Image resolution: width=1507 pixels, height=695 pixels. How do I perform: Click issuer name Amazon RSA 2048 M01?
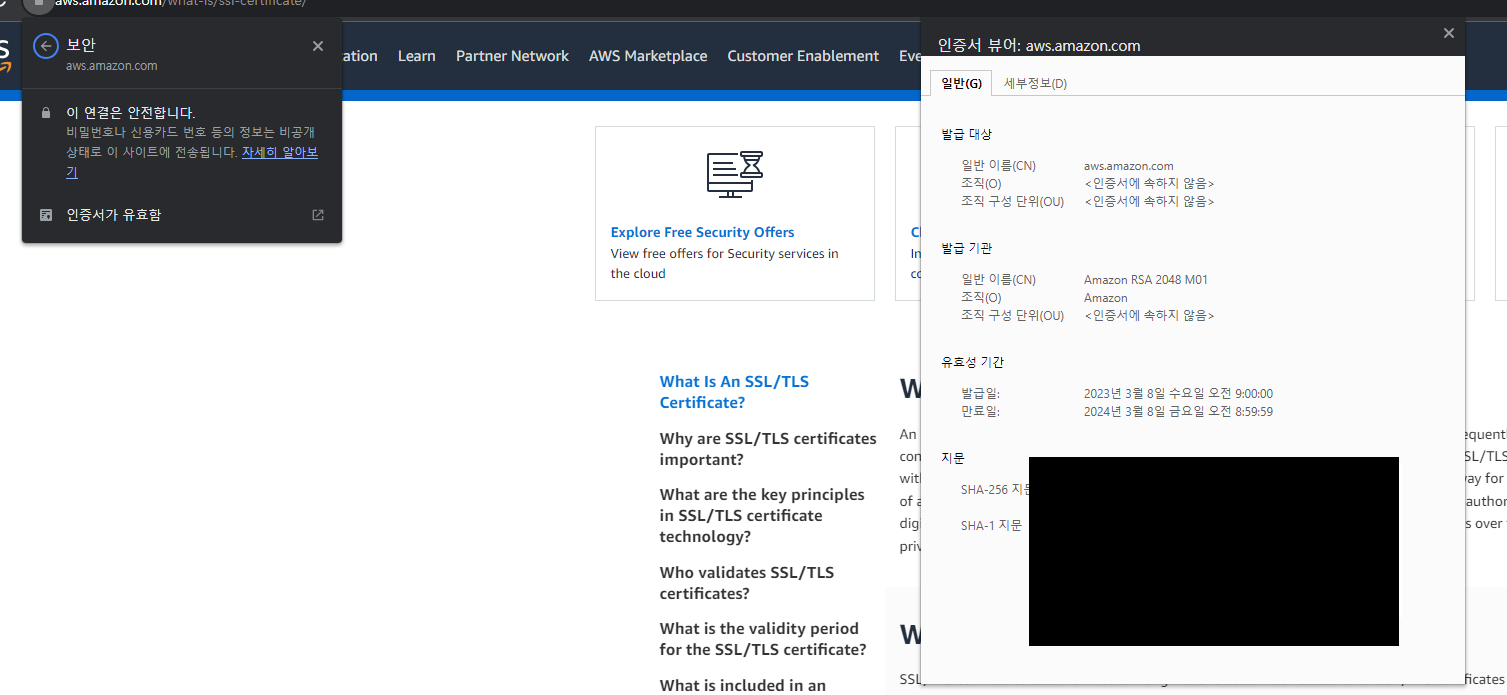pos(1145,280)
